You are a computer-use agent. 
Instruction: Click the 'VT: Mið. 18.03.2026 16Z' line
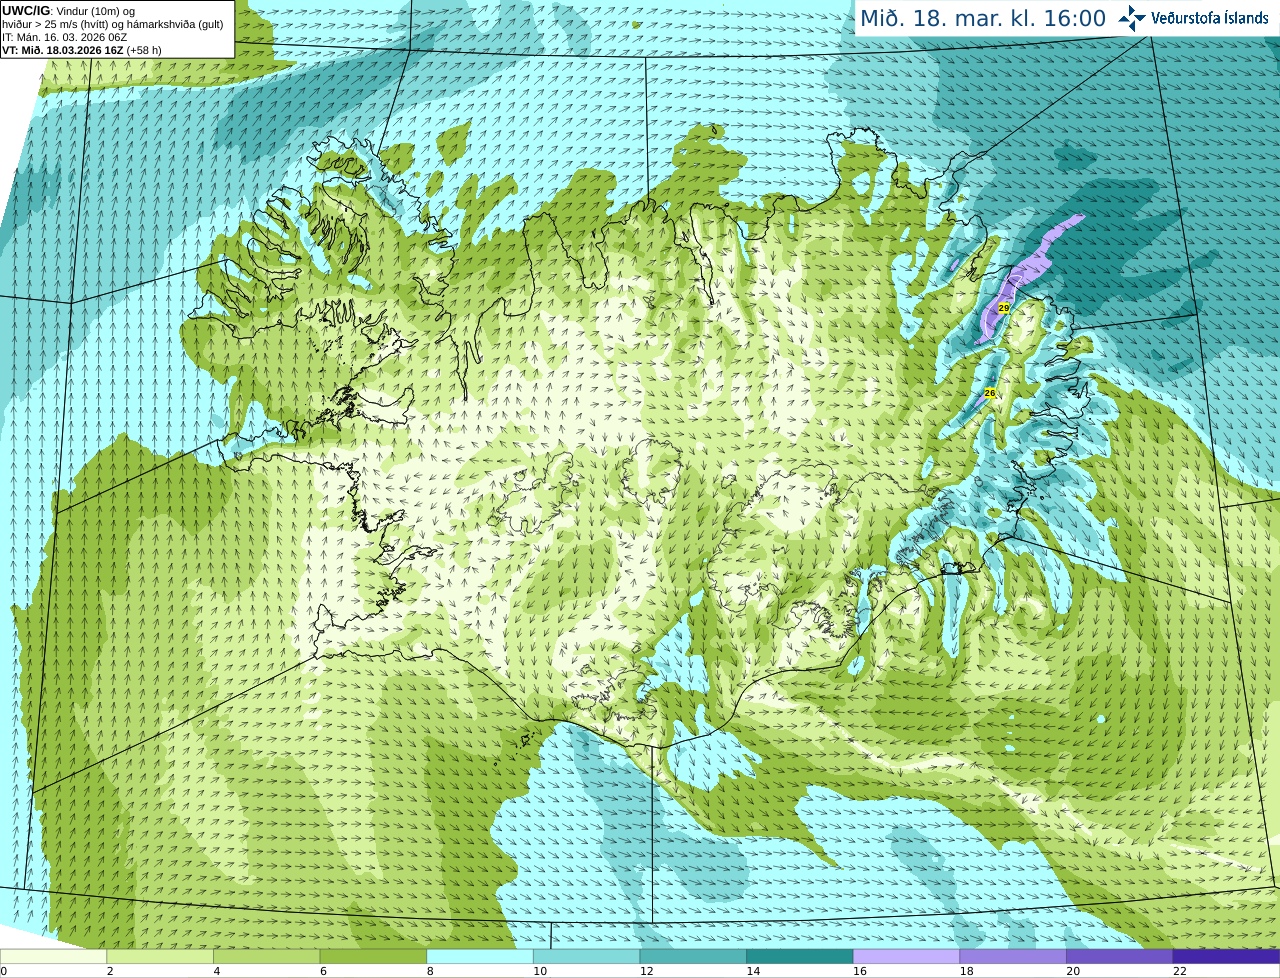[x=81, y=50]
